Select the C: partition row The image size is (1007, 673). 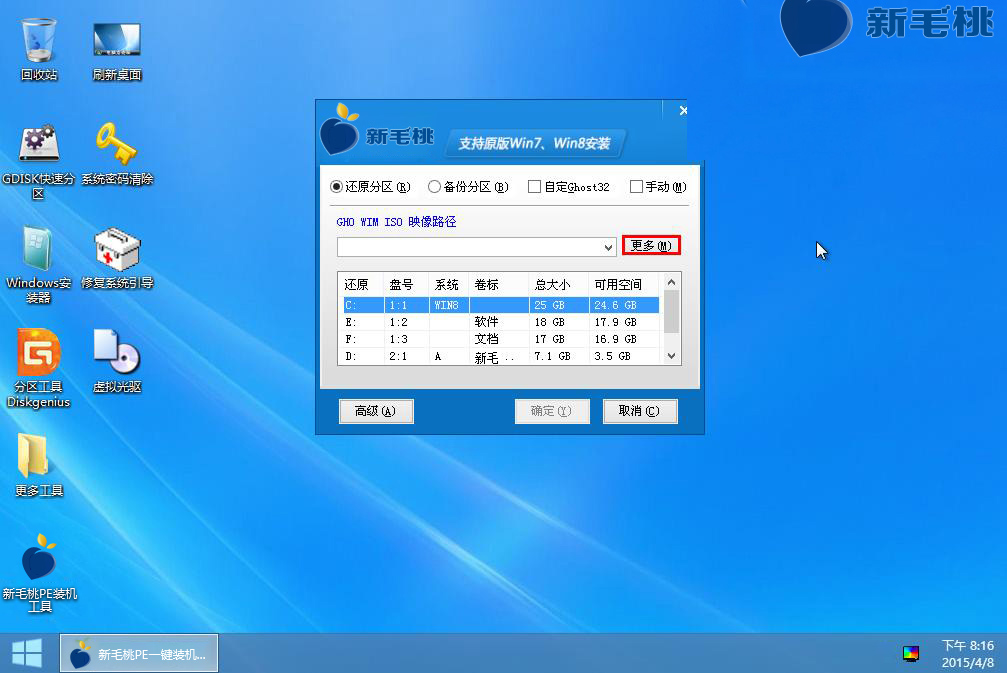pyautogui.click(x=501, y=305)
